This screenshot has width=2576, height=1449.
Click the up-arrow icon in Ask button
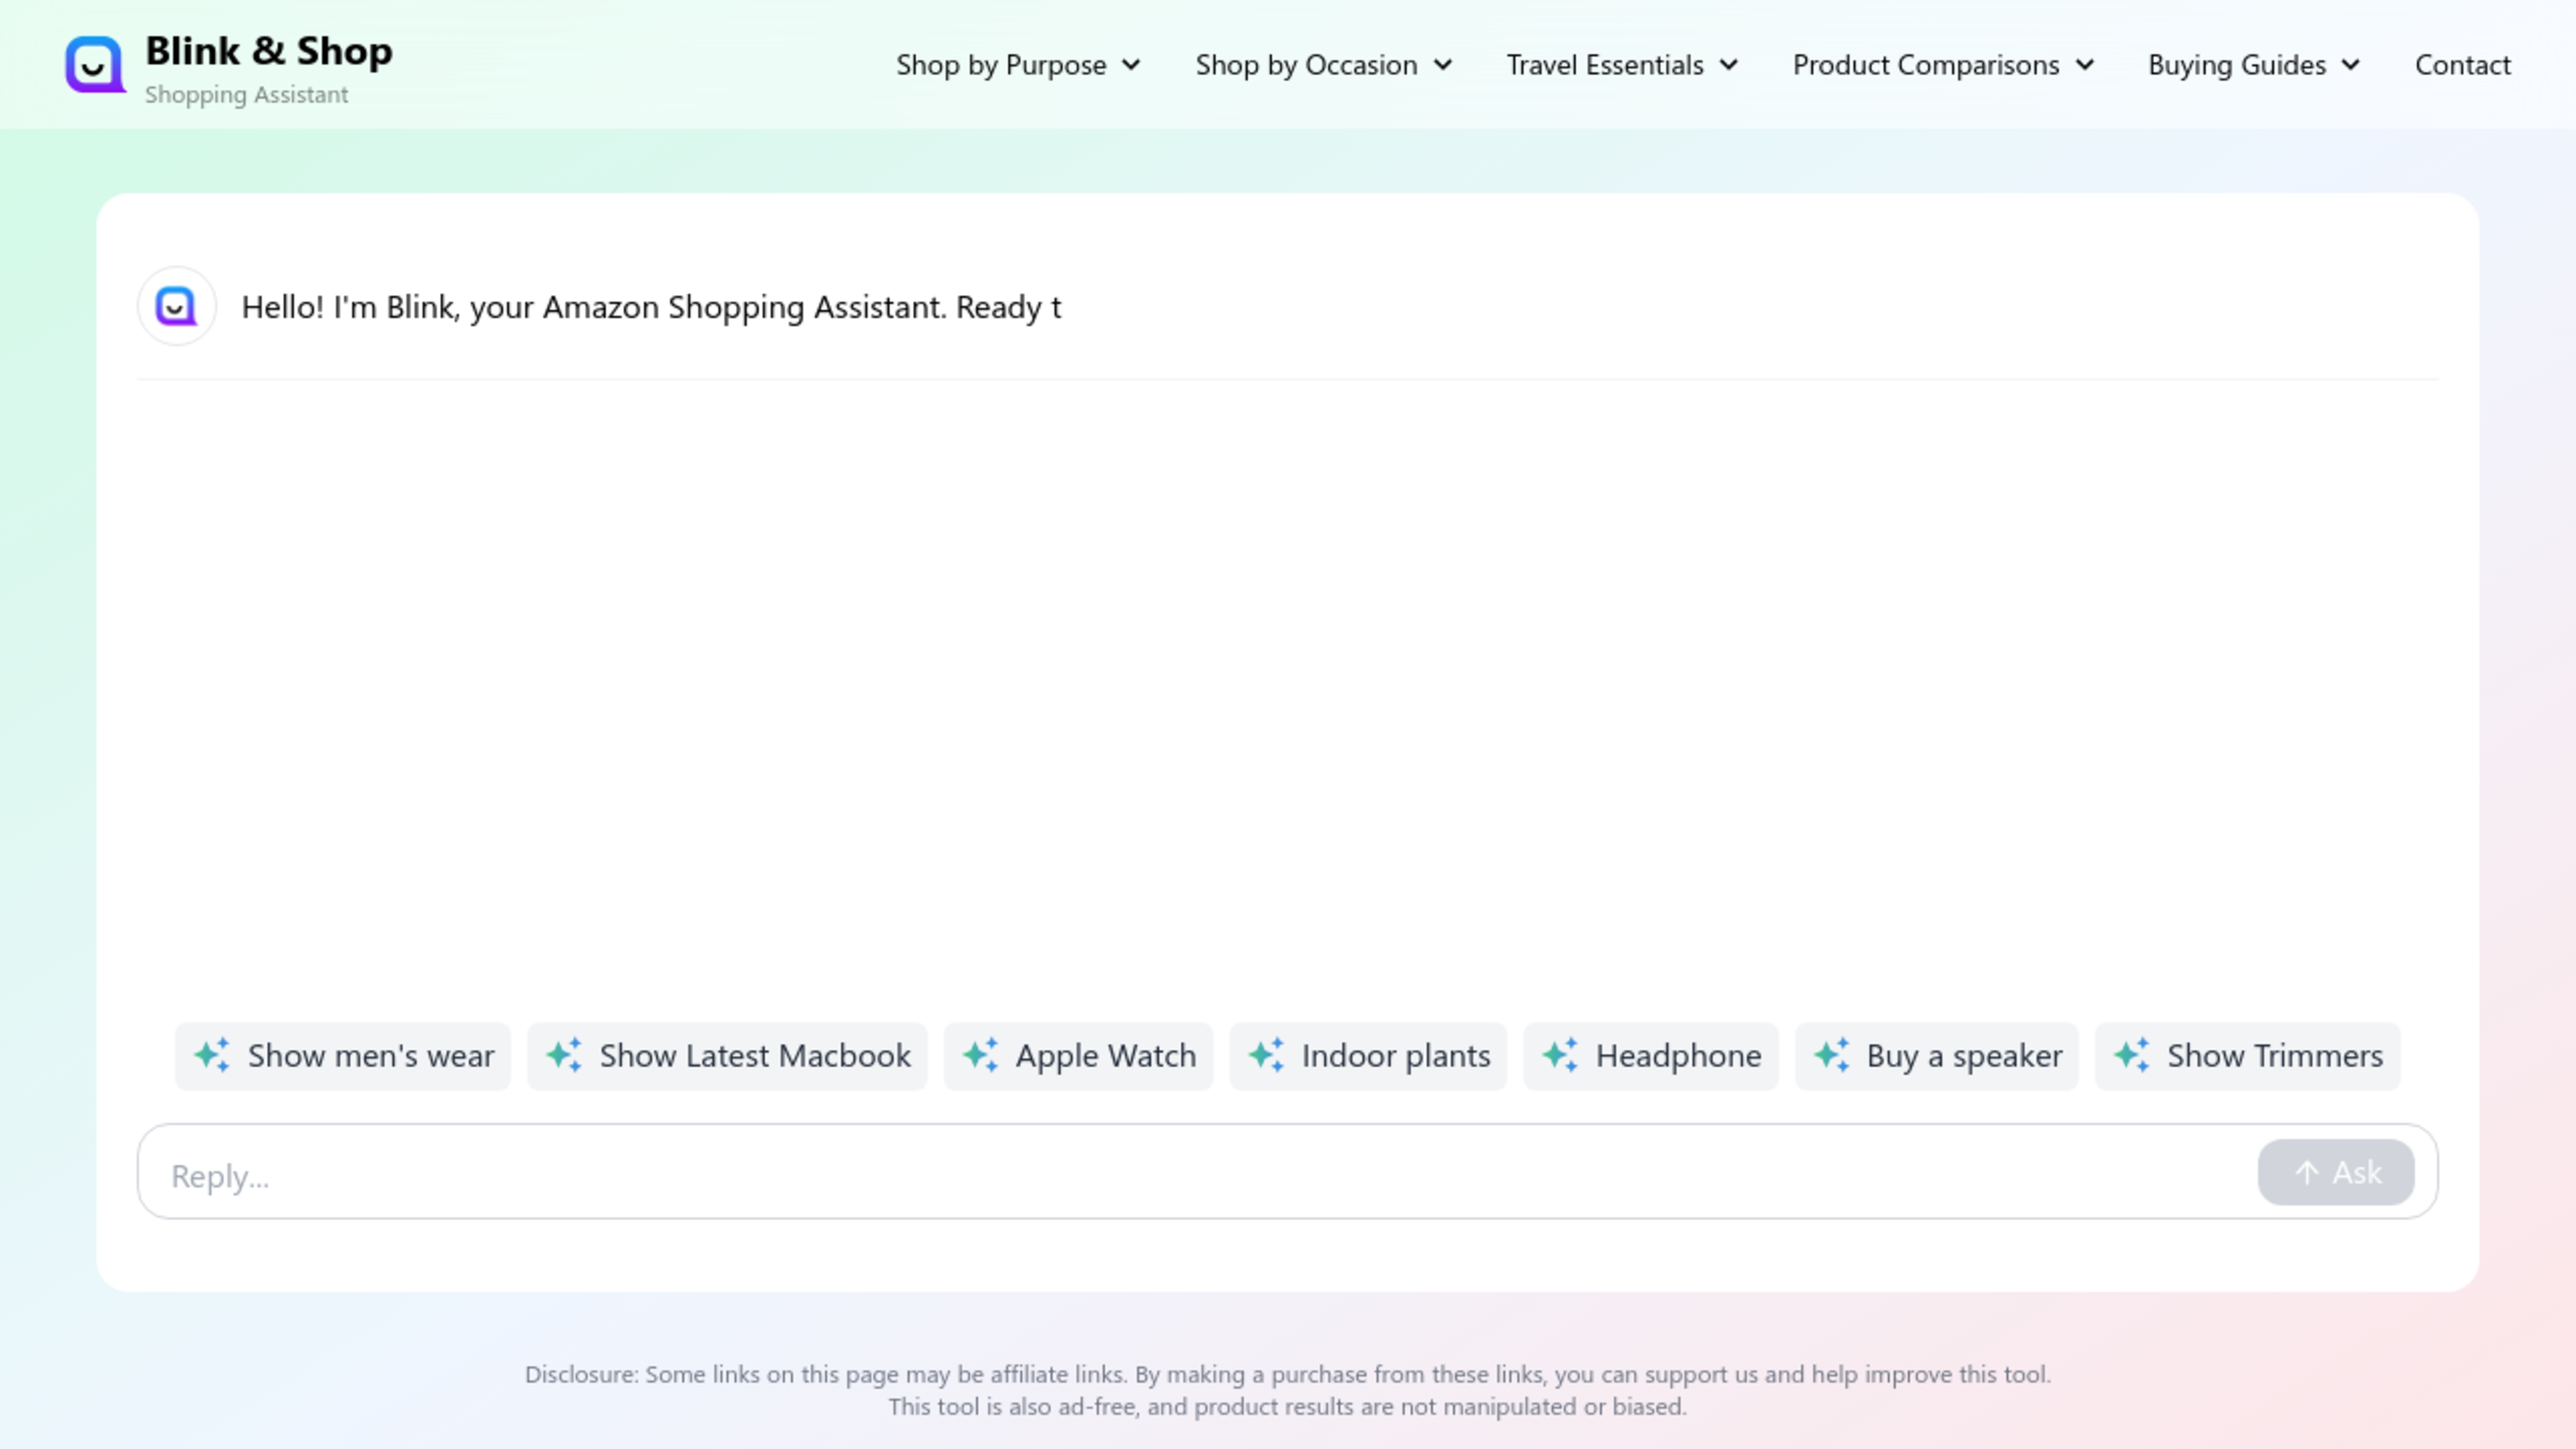pyautogui.click(x=2307, y=1172)
